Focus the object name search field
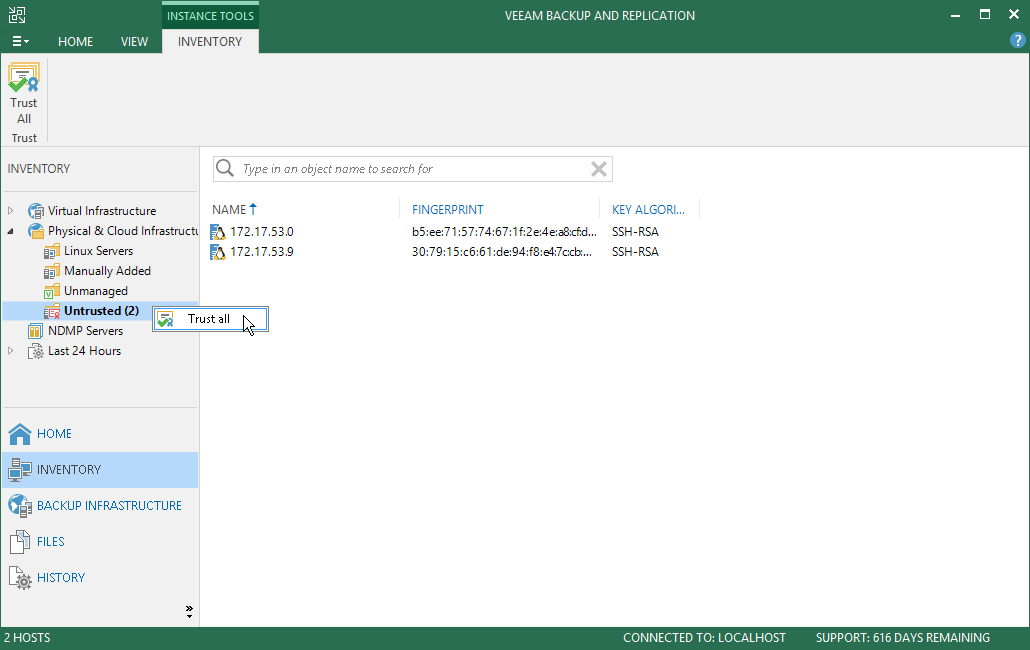This screenshot has width=1030, height=650. coord(413,169)
